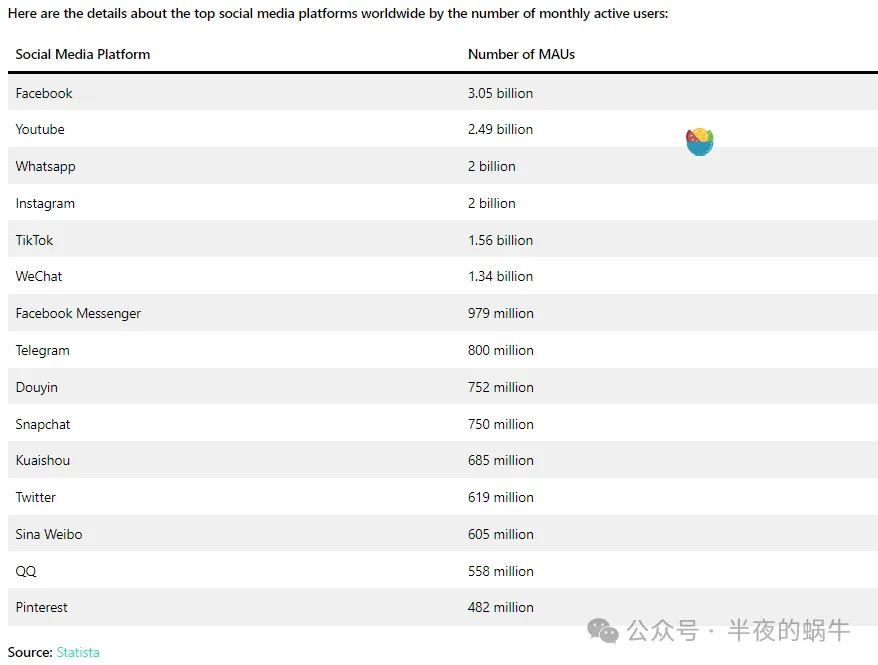Open the Statista source link
This screenshot has width=878, height=665.
pos(78,652)
